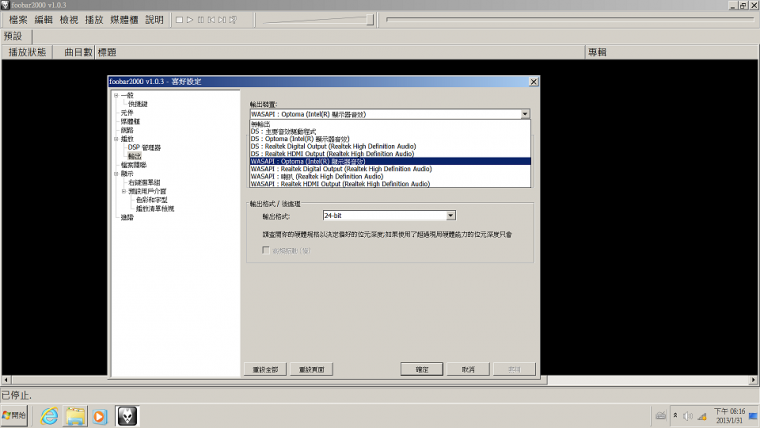Select the WASAPI speakers (Realtek High Definition Audio) entry
Screen dimensions: 760x428
390,176
